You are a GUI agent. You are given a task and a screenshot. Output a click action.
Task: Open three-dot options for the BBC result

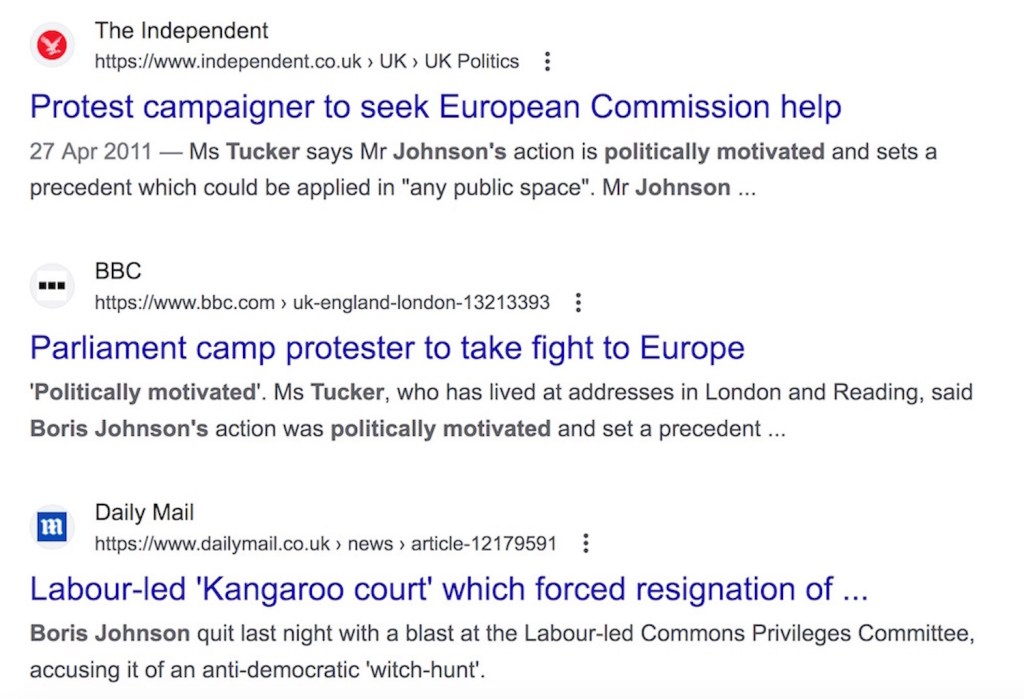pyautogui.click(x=577, y=303)
